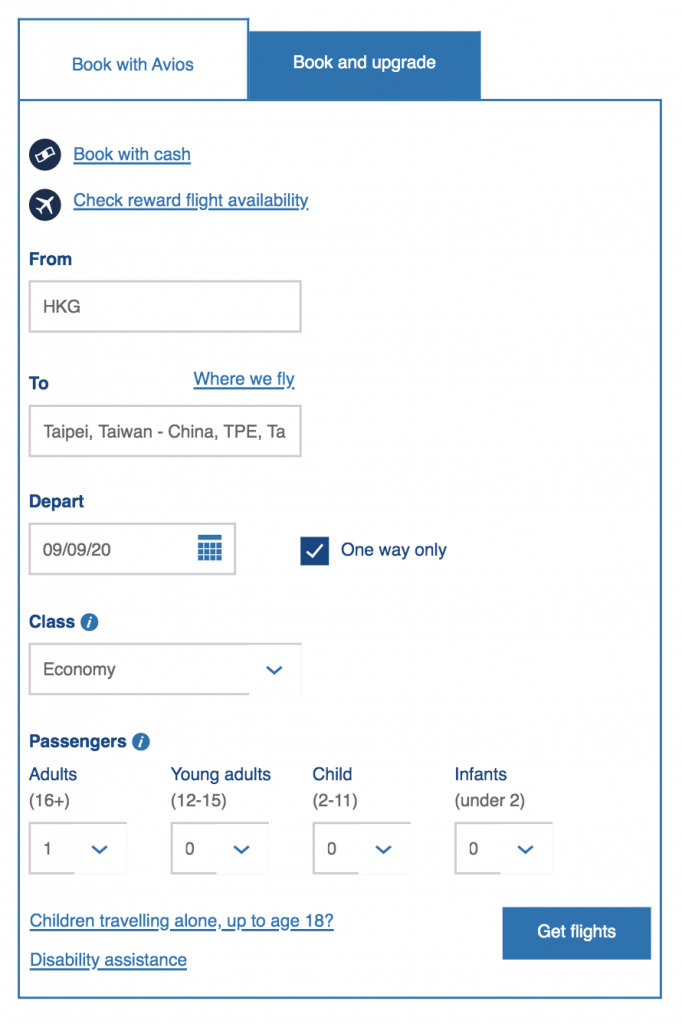Switch to the Book with Avios tab
Viewport: 682px width, 1024px height.
point(132,63)
